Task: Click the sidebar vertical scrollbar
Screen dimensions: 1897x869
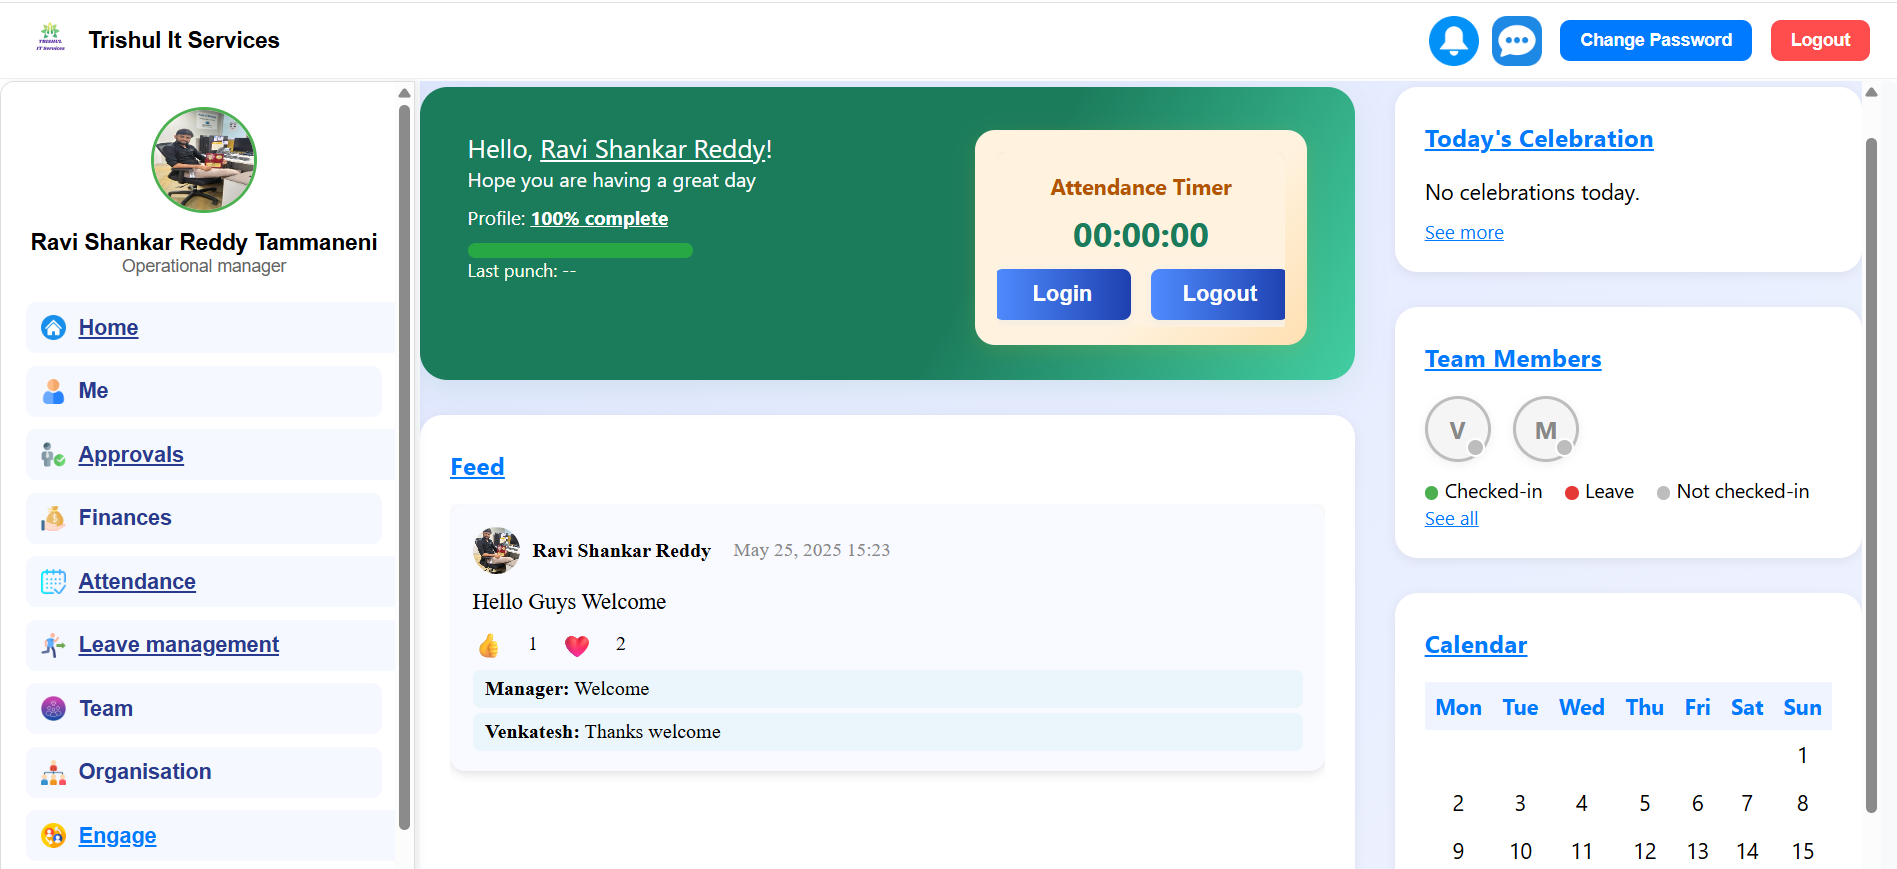Action: coord(404,467)
